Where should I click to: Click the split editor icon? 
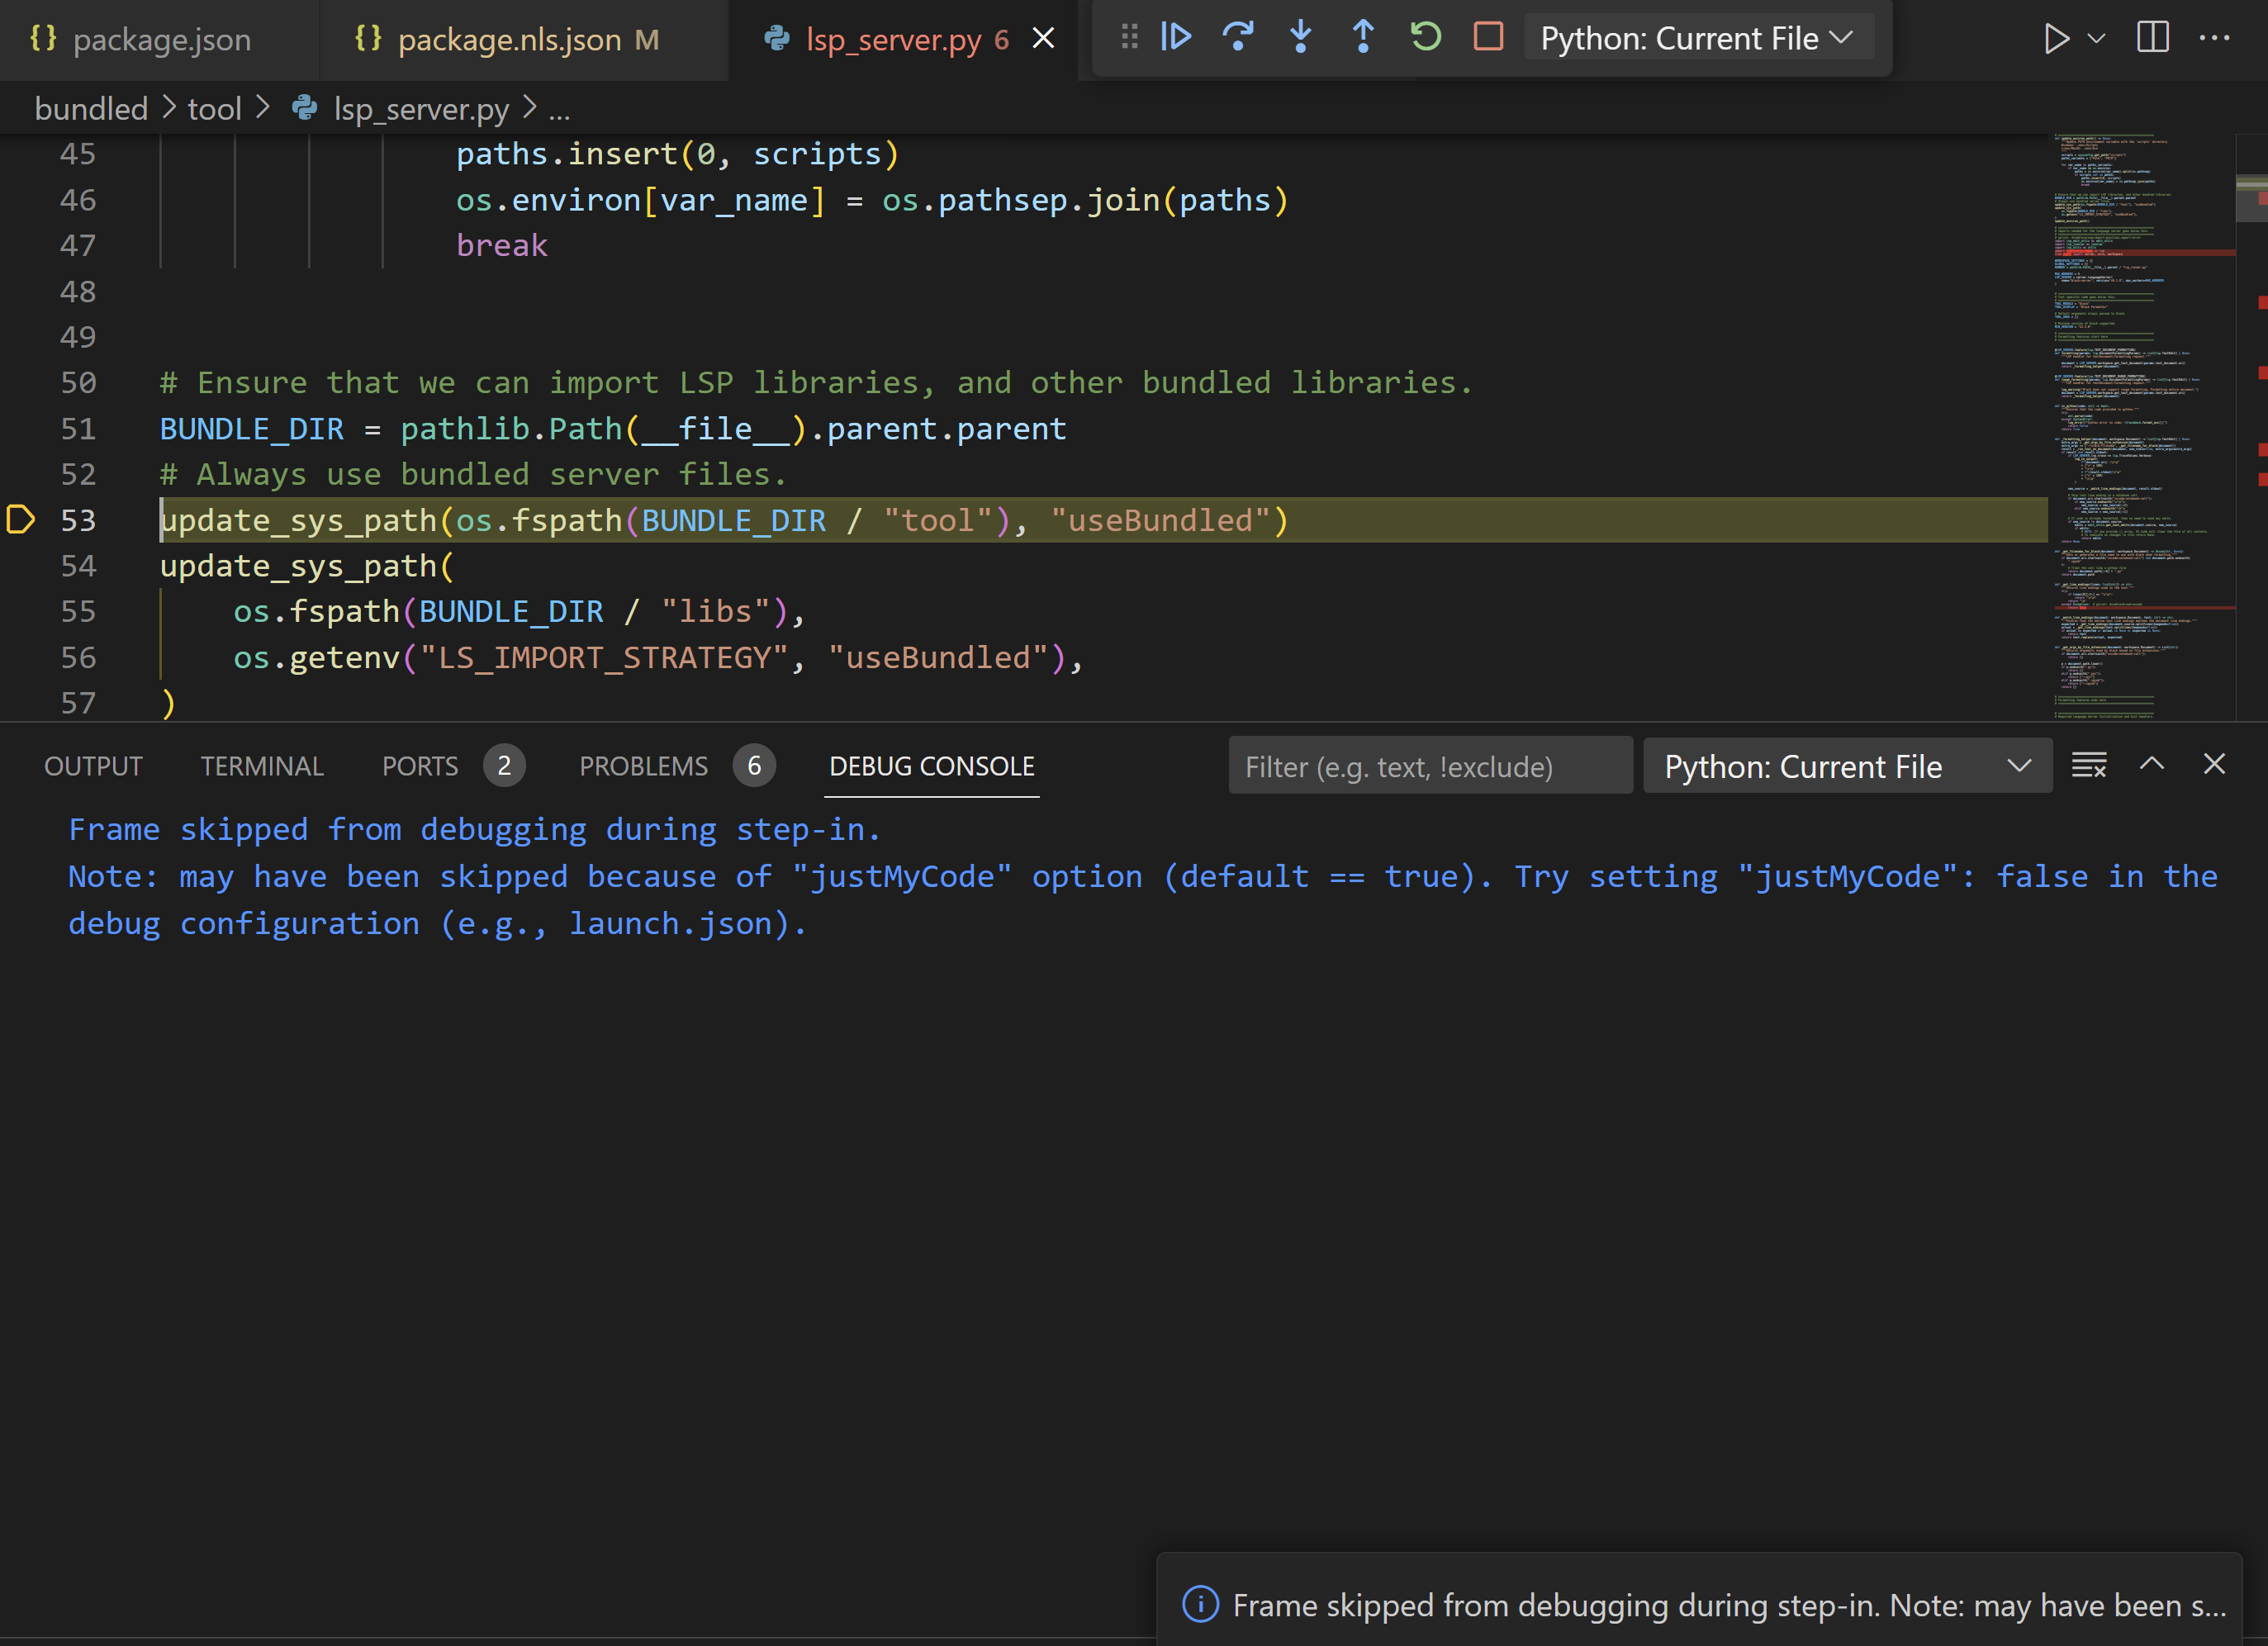2152,38
